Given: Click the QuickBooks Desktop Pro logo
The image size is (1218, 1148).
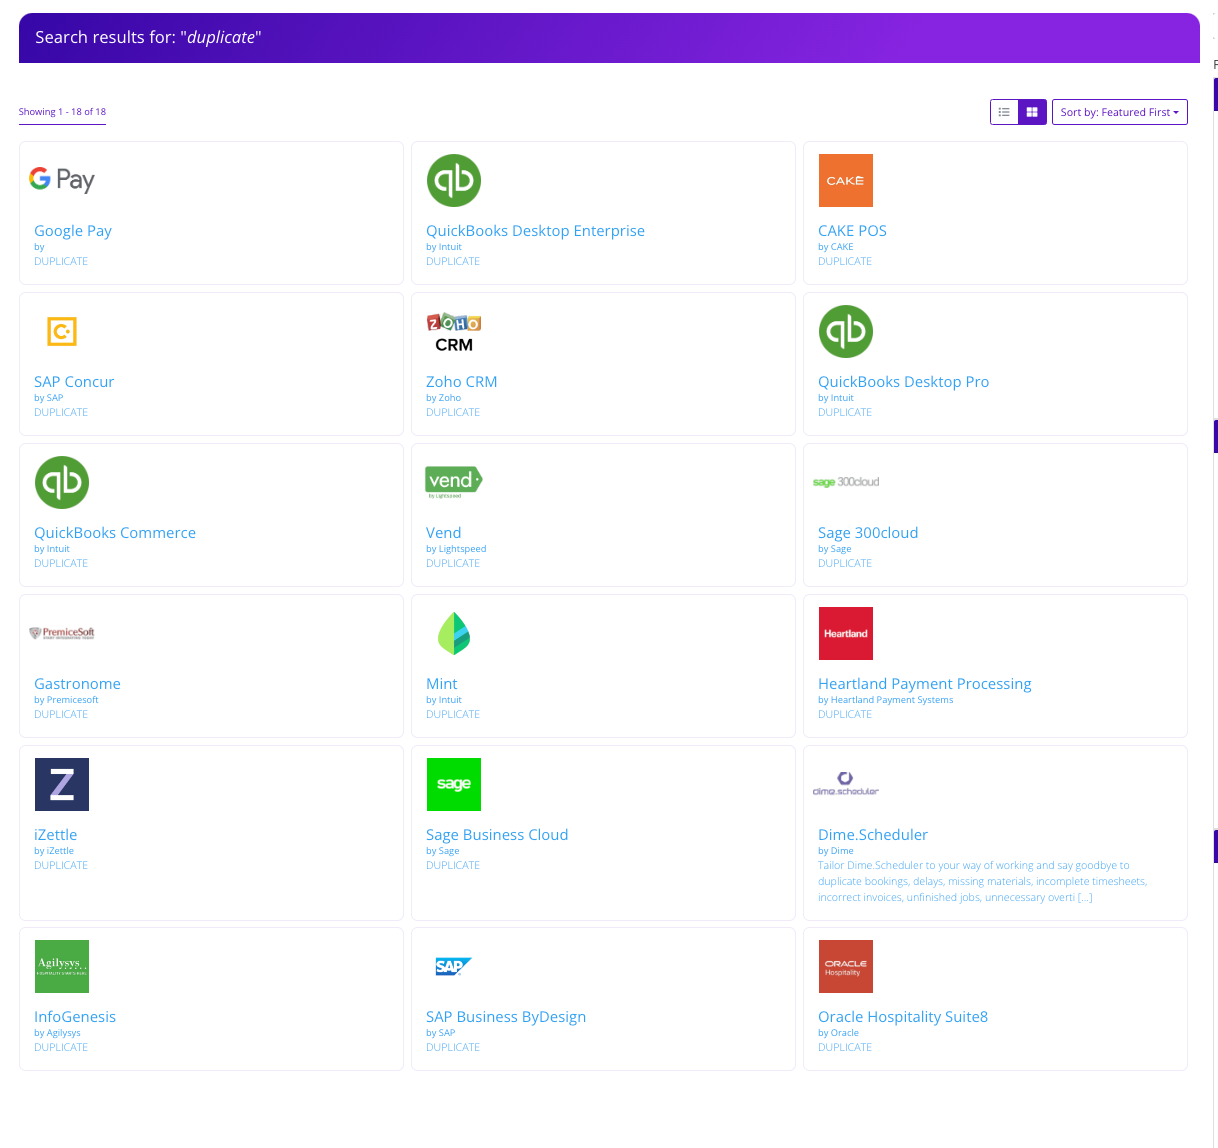Looking at the screenshot, I should [x=846, y=332].
